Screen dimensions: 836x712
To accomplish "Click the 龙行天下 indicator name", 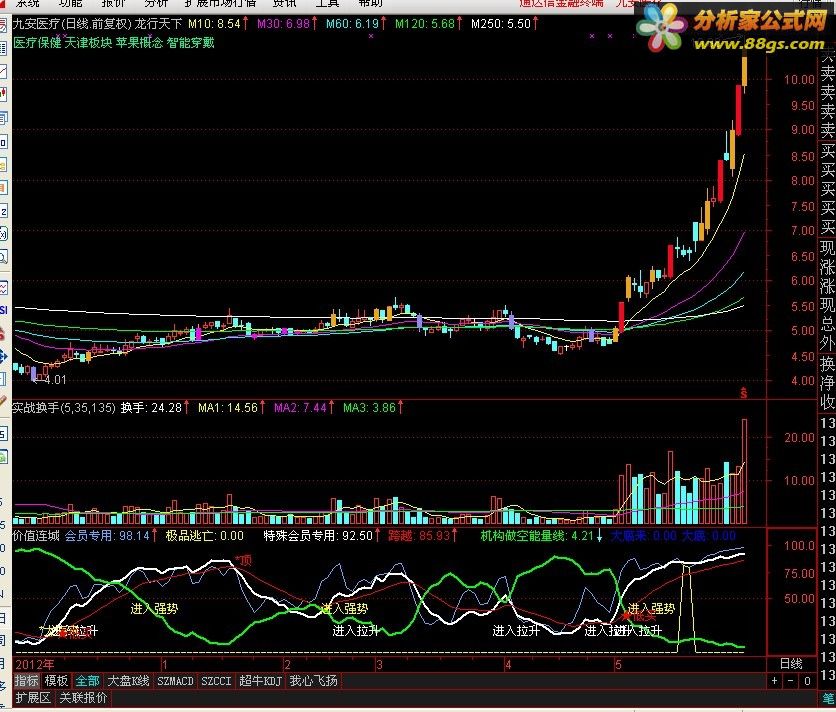I will [158, 23].
